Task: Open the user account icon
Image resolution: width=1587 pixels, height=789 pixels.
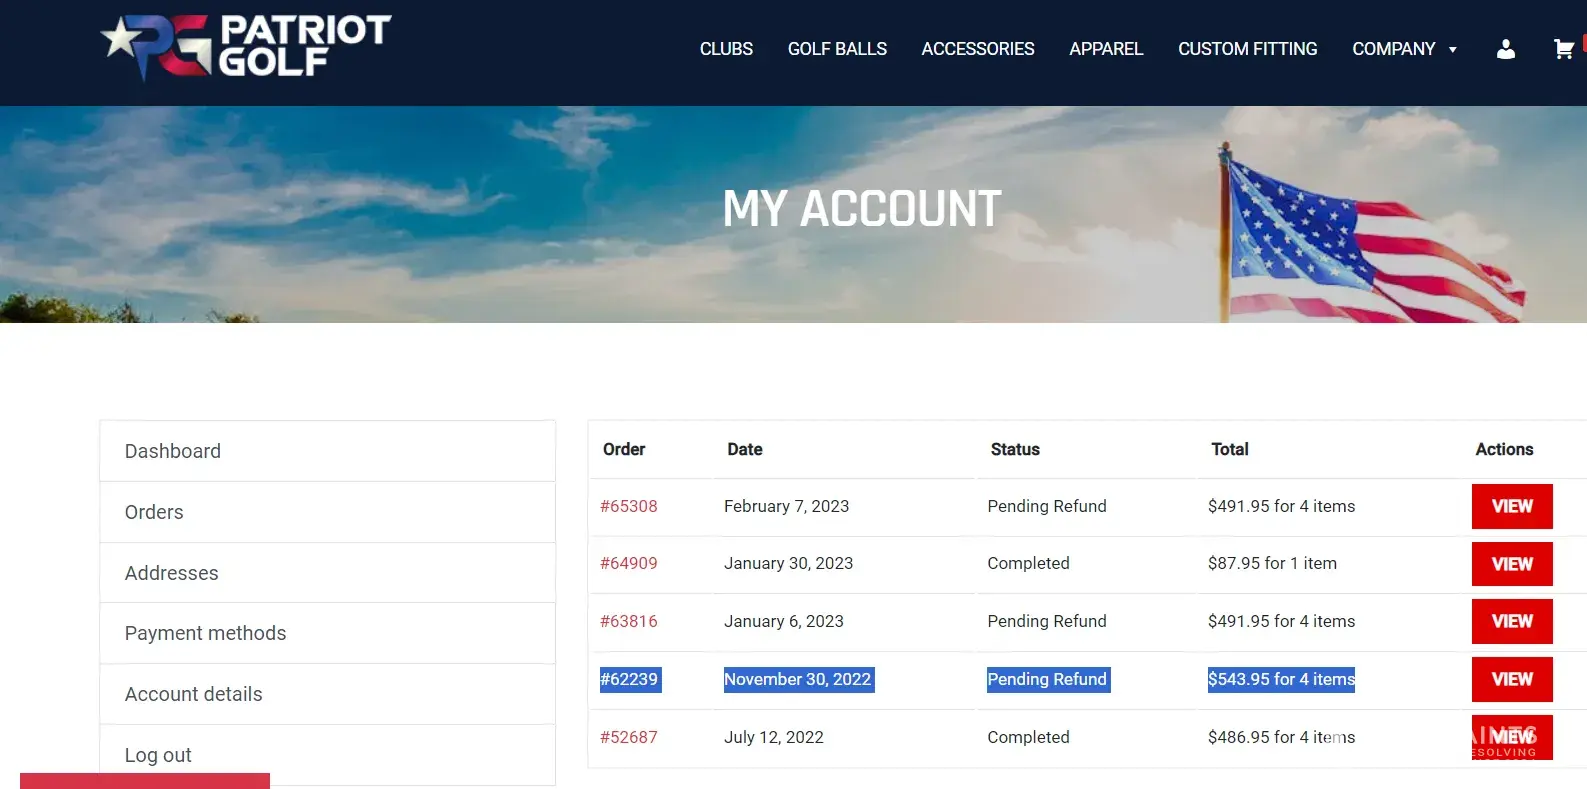Action: pos(1505,49)
